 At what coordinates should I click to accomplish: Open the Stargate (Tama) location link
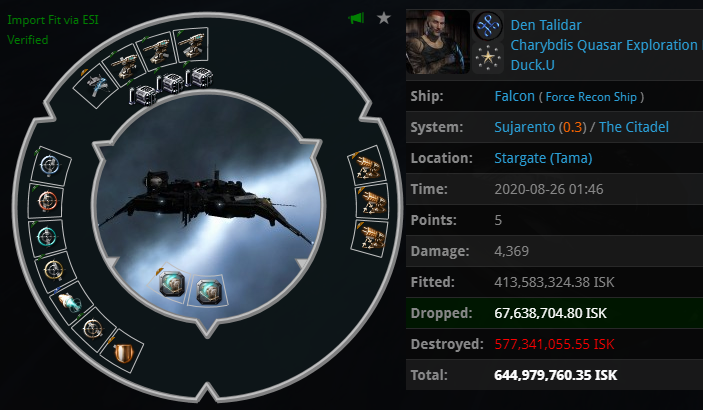point(543,158)
